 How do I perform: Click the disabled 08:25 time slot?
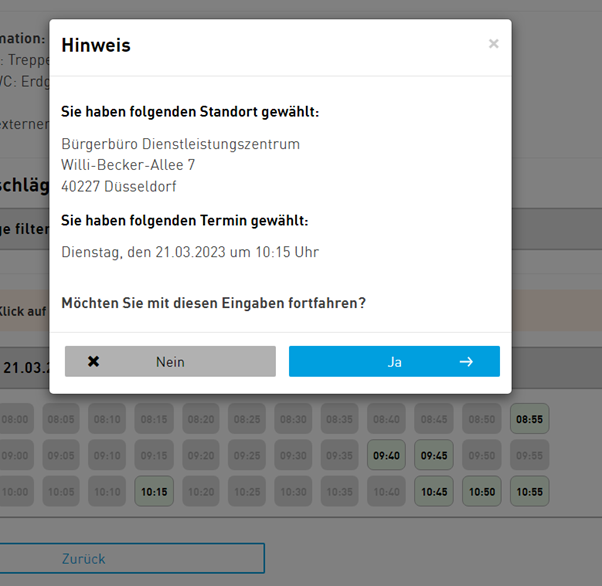point(247,419)
